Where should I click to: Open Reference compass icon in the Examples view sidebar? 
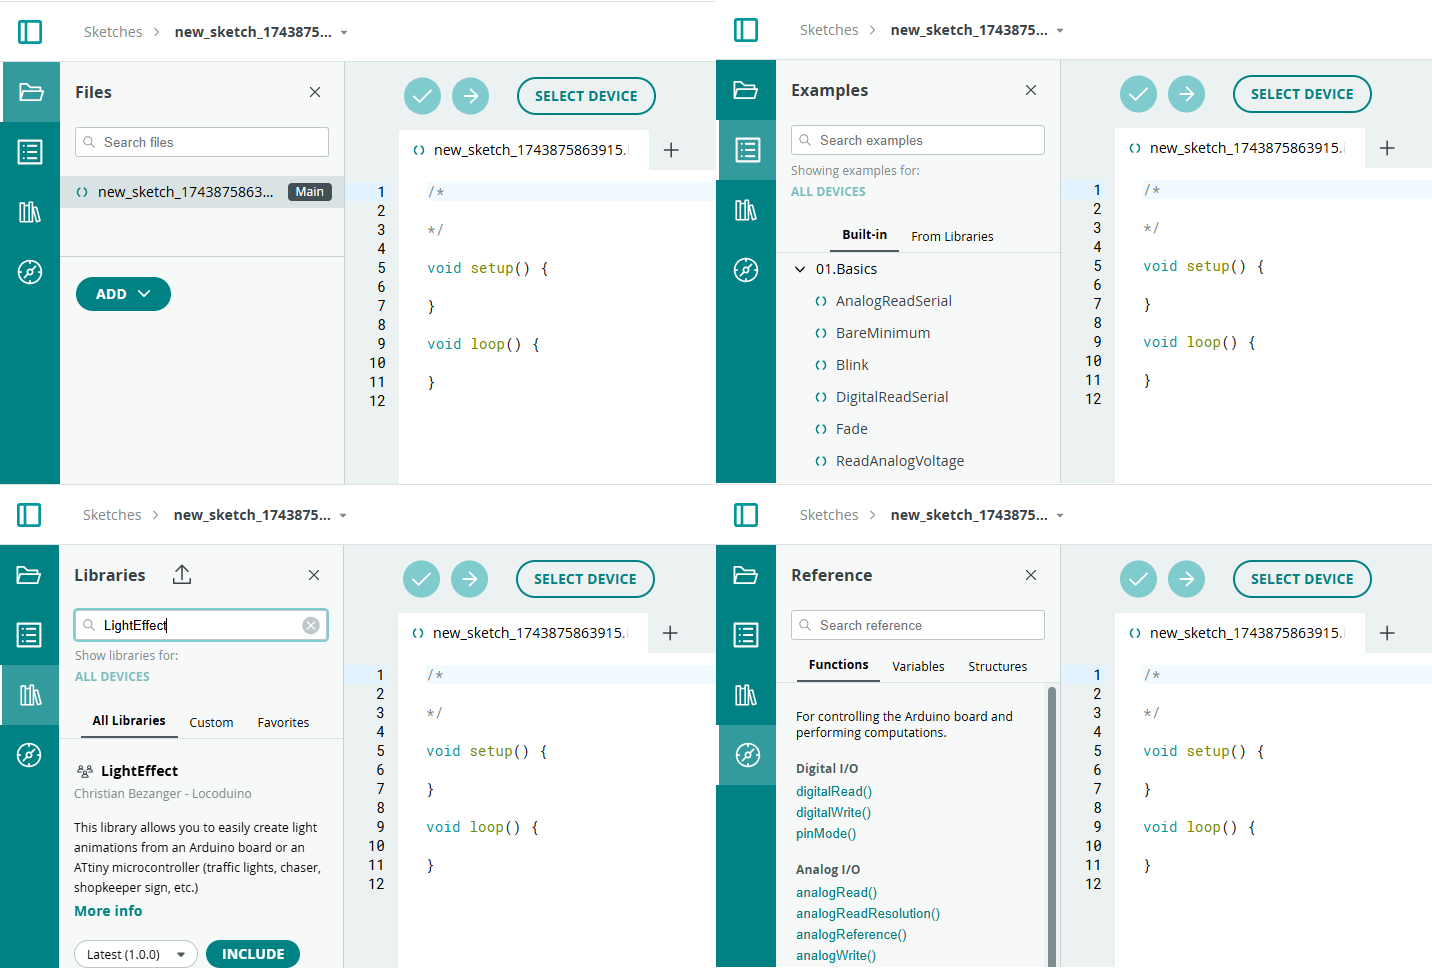click(746, 270)
